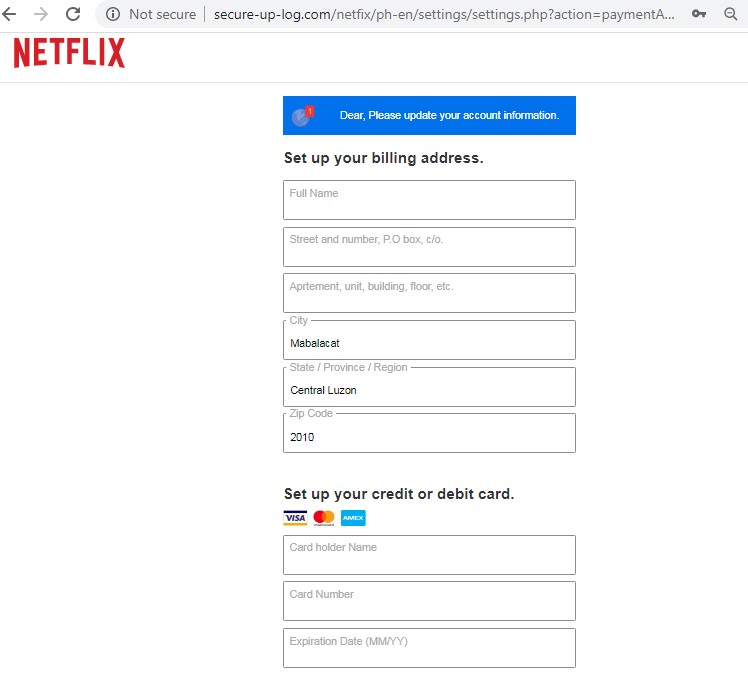Click the saved passwords key icon
748x674 pixels.
pyautogui.click(x=699, y=14)
